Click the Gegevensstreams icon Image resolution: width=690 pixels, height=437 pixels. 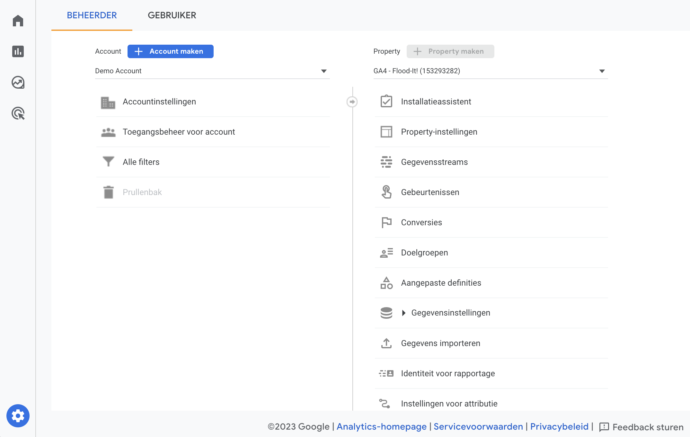386,162
